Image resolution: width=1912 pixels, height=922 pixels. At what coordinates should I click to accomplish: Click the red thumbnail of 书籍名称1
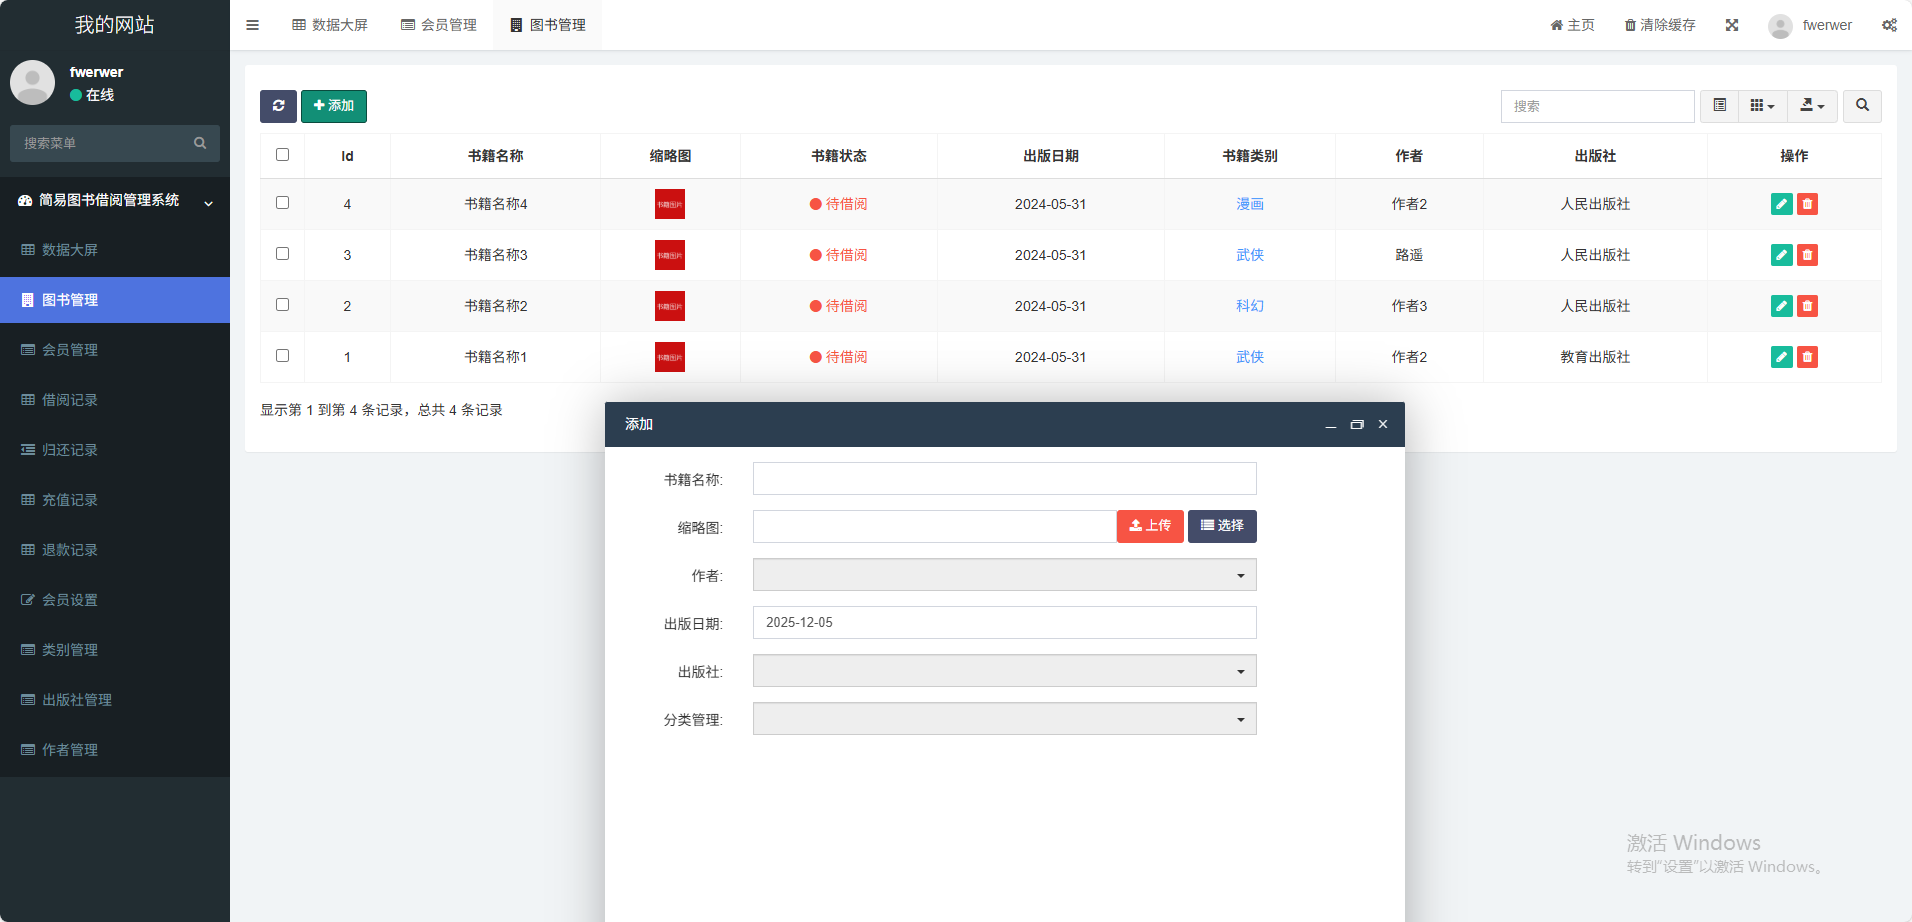click(670, 357)
